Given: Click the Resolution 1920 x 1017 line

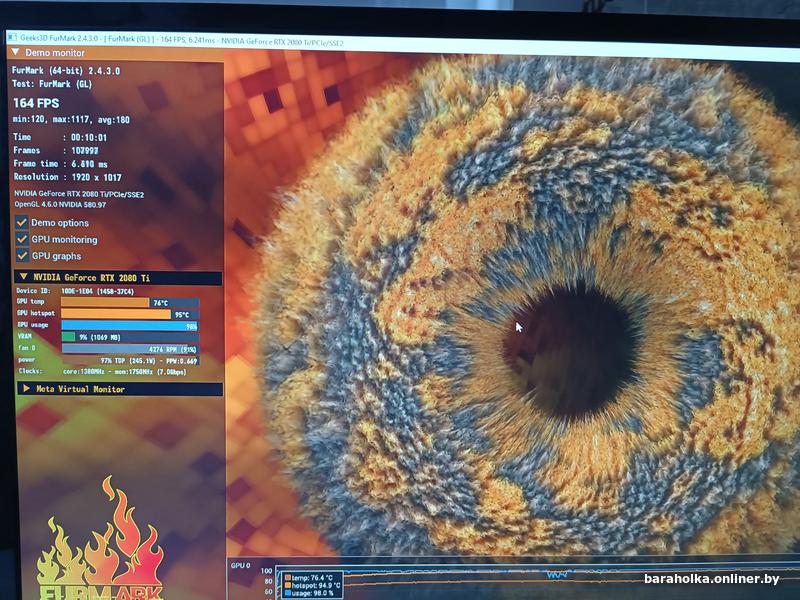Looking at the screenshot, I should [x=68, y=178].
